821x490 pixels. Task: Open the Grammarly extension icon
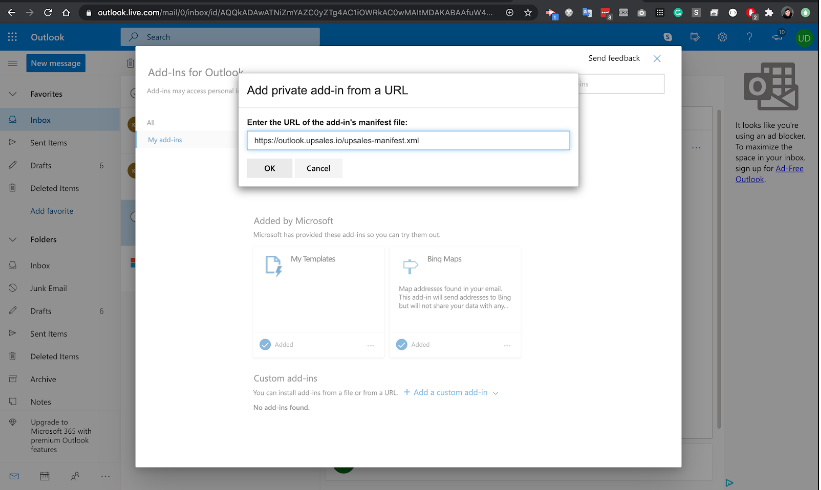pyautogui.click(x=678, y=13)
